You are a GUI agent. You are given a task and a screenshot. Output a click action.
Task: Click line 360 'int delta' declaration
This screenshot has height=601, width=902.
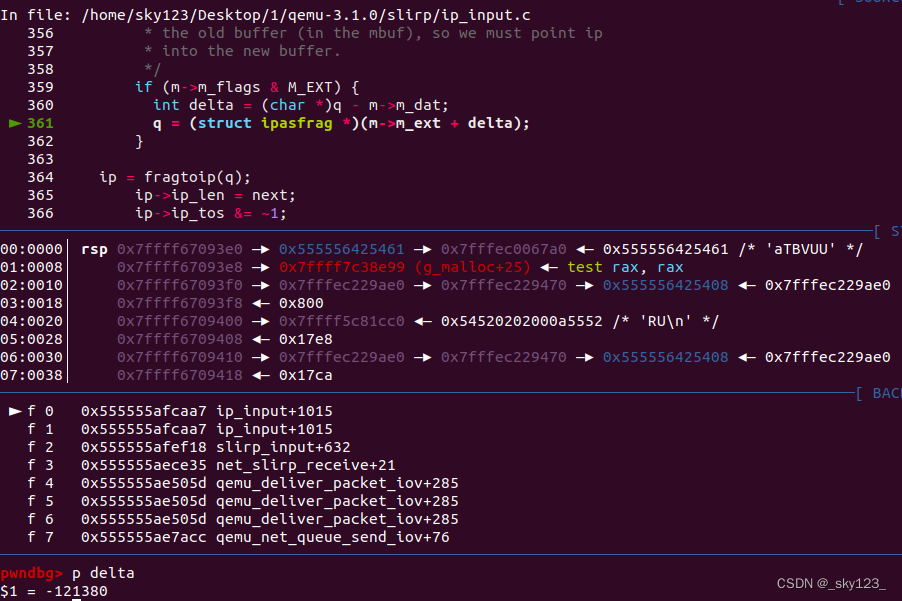[x=301, y=105]
